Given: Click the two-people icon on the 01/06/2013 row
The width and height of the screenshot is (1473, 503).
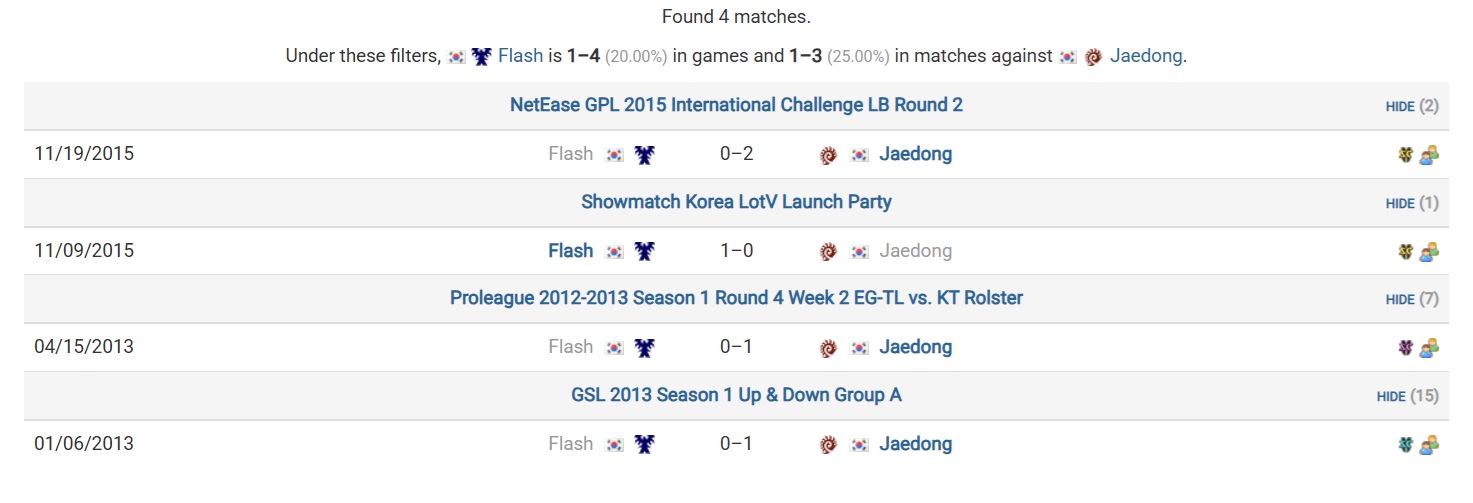Looking at the screenshot, I should (x=1429, y=444).
